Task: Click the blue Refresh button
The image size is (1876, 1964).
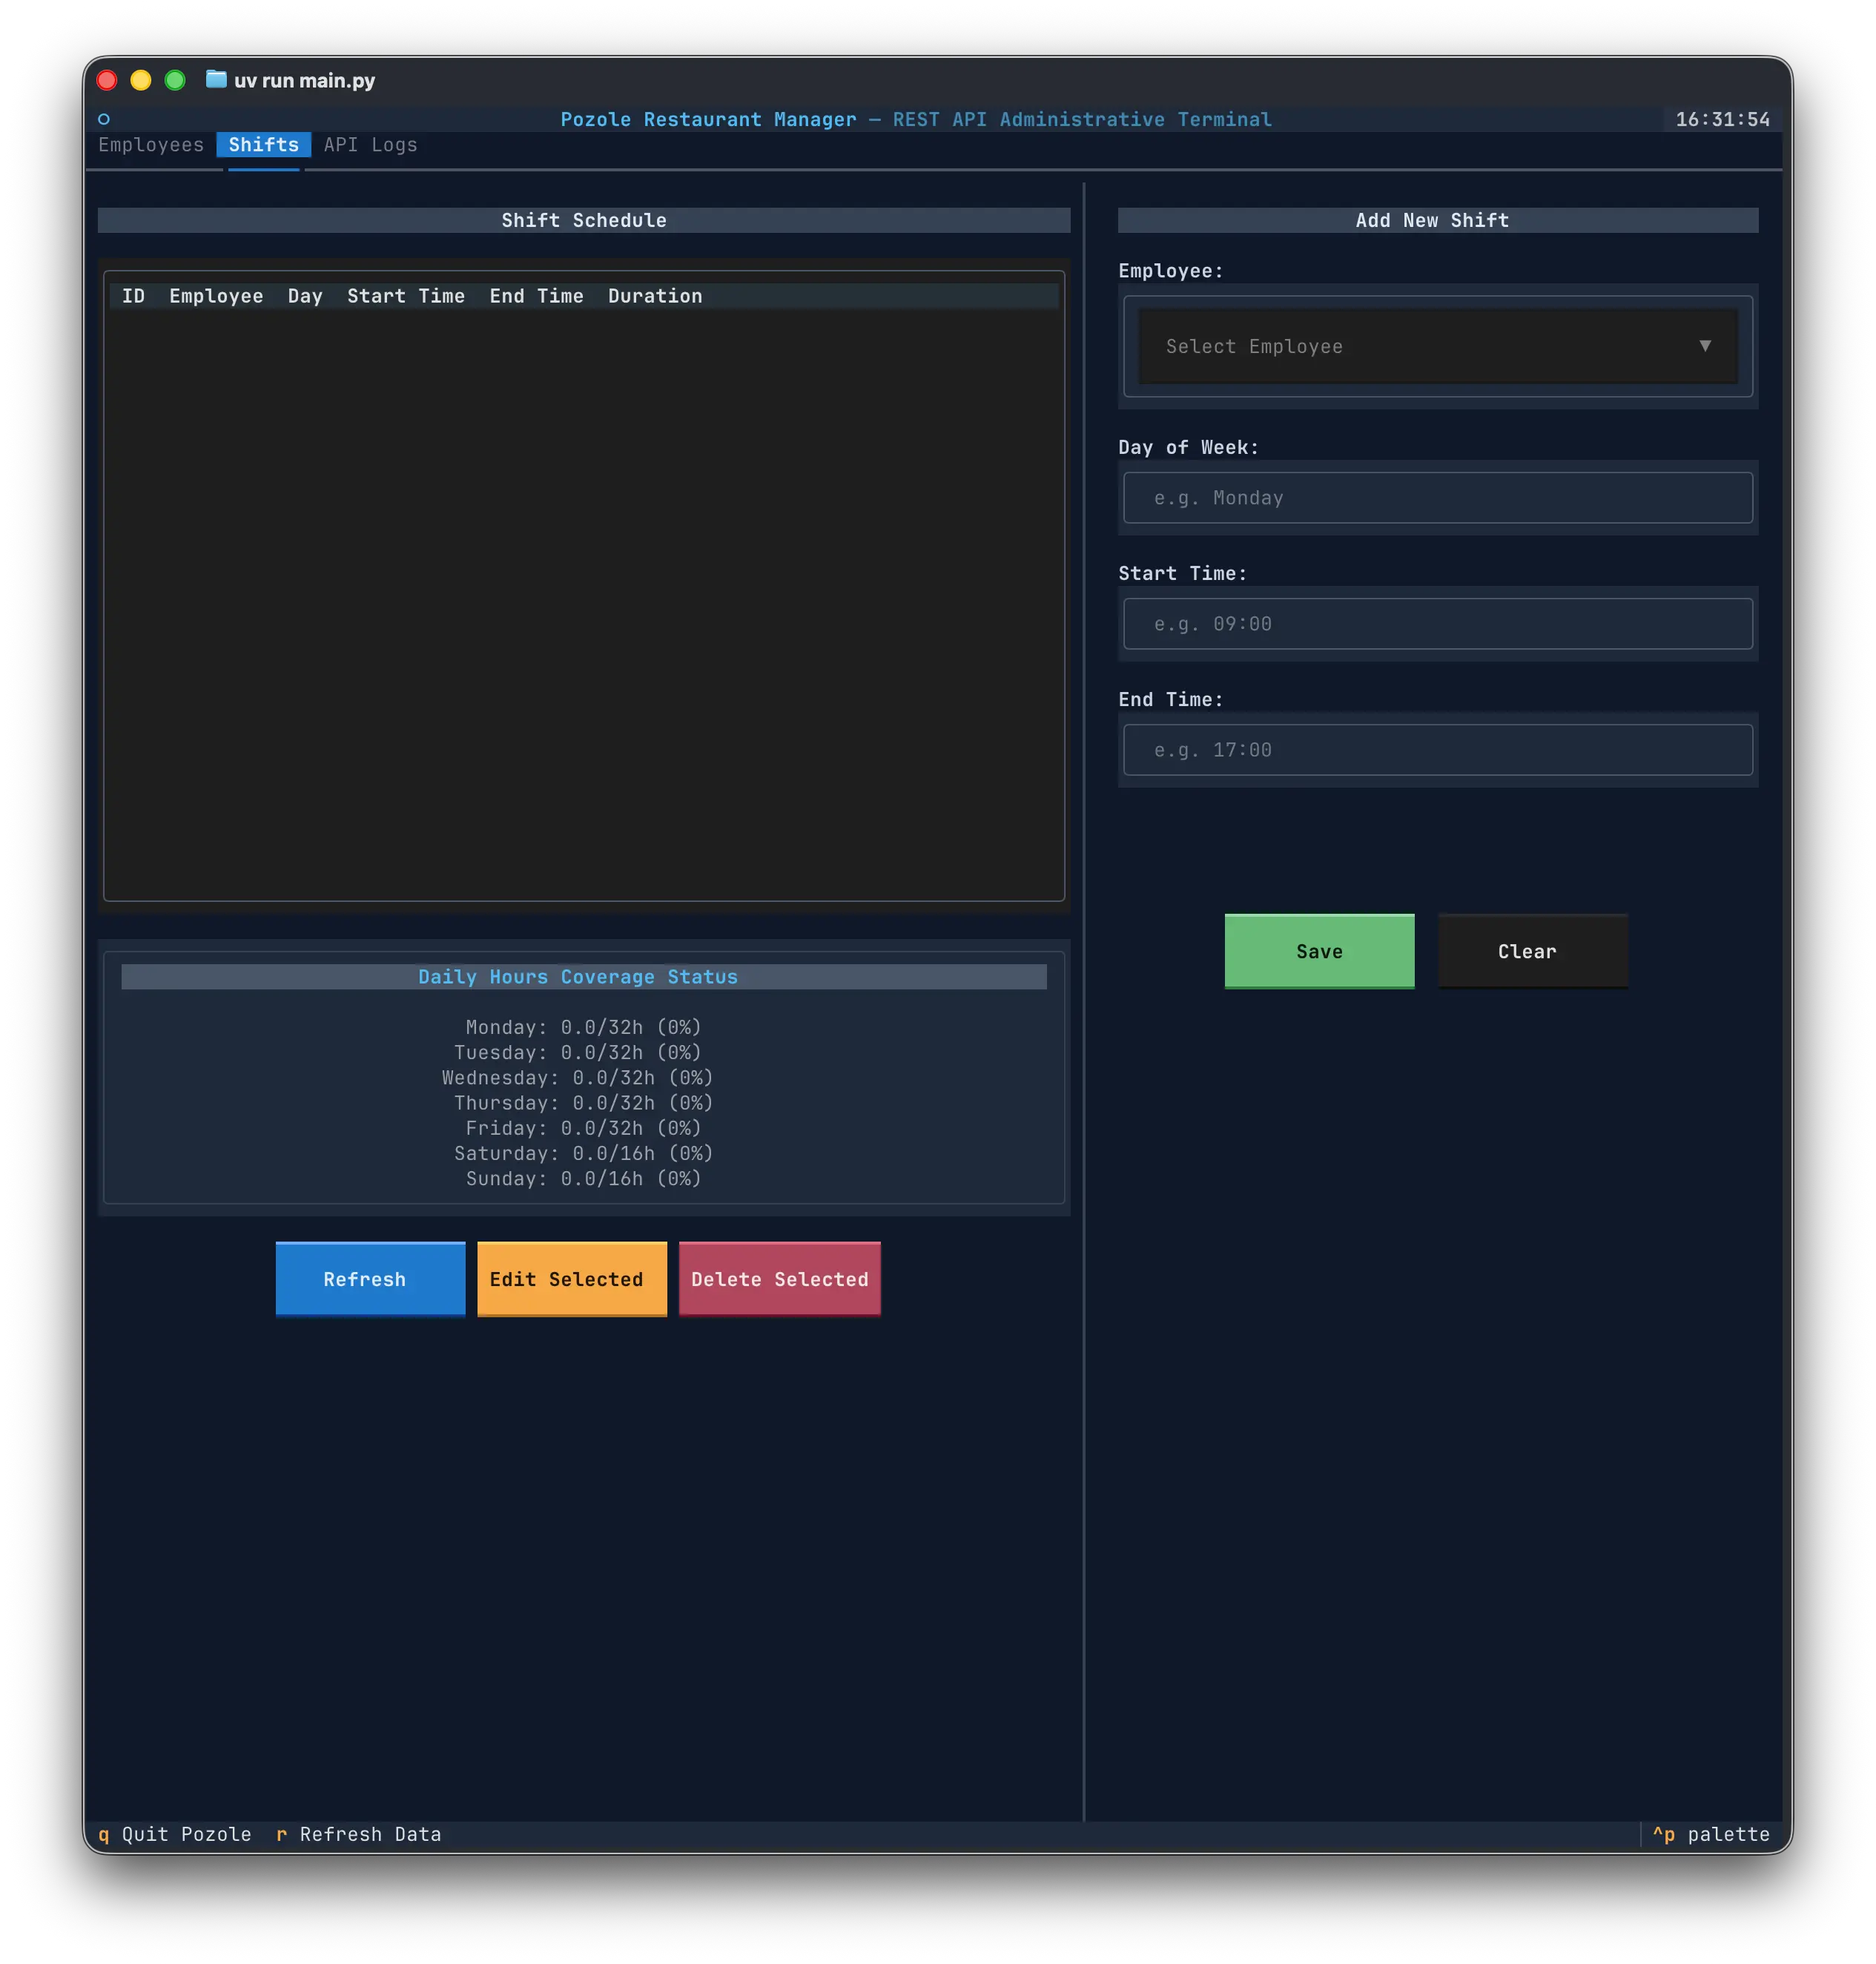Action: [x=370, y=1279]
